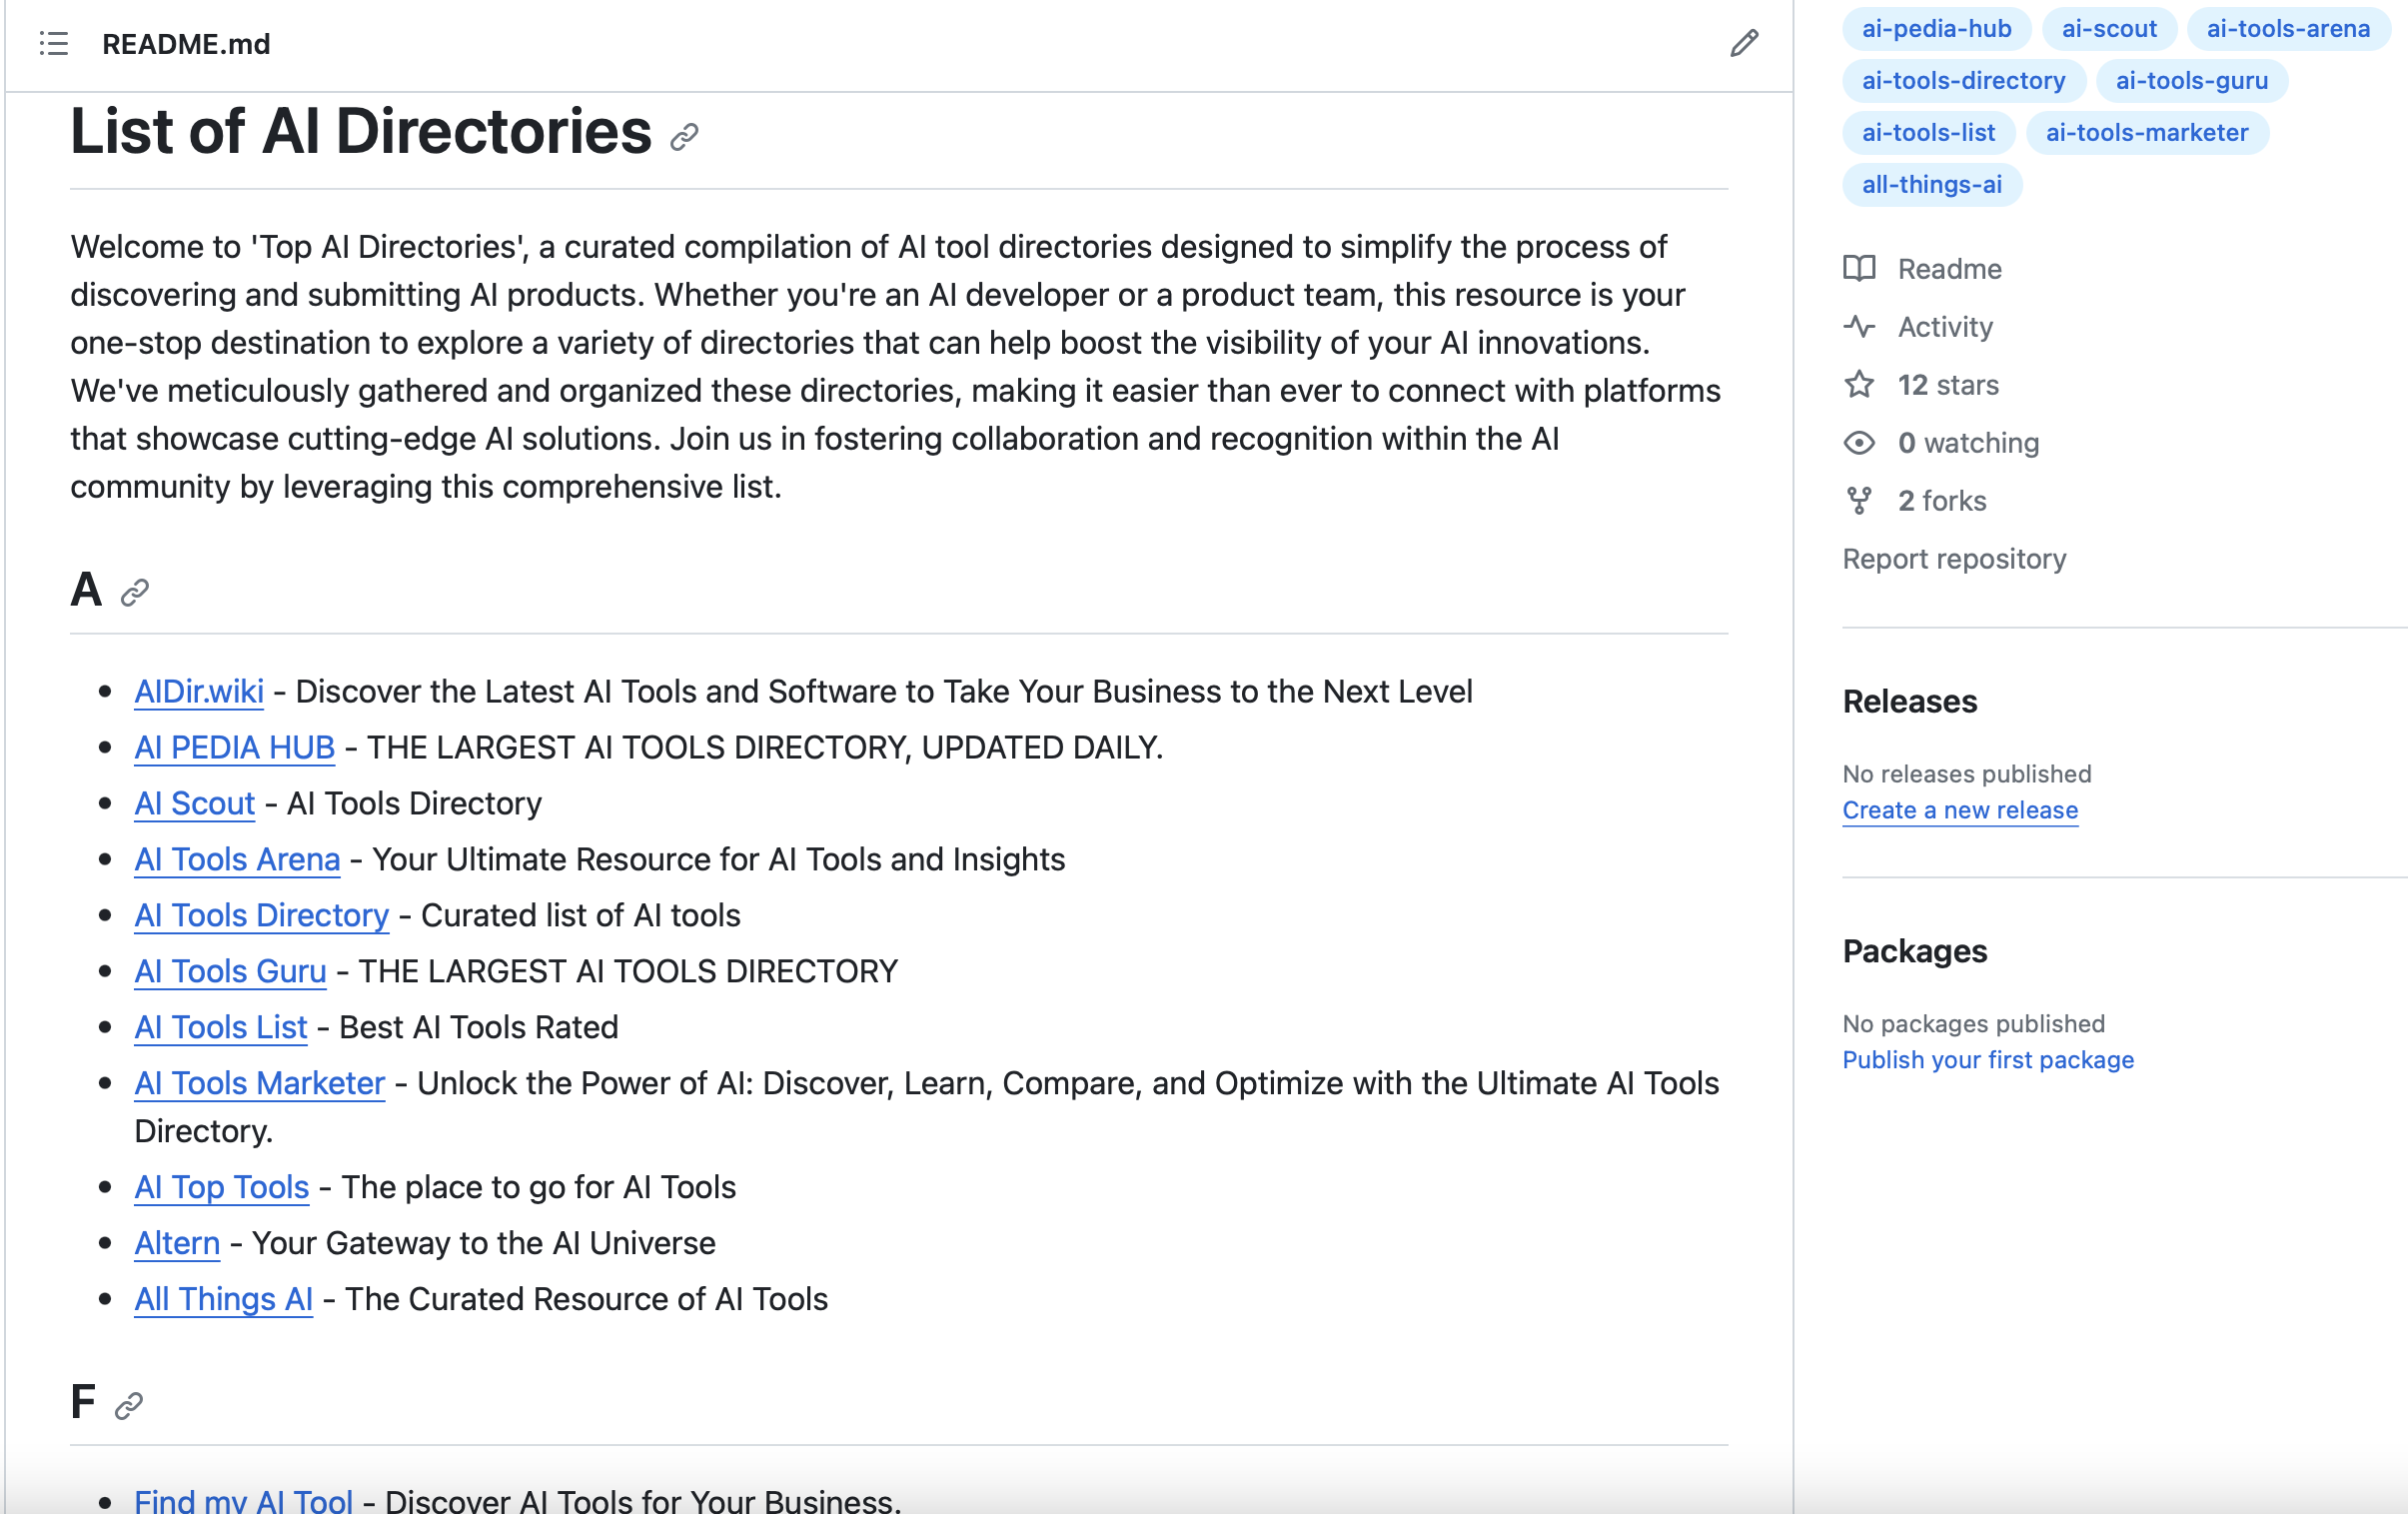Image resolution: width=2408 pixels, height=1514 pixels.
Task: Click Report repository
Action: [x=1954, y=558]
